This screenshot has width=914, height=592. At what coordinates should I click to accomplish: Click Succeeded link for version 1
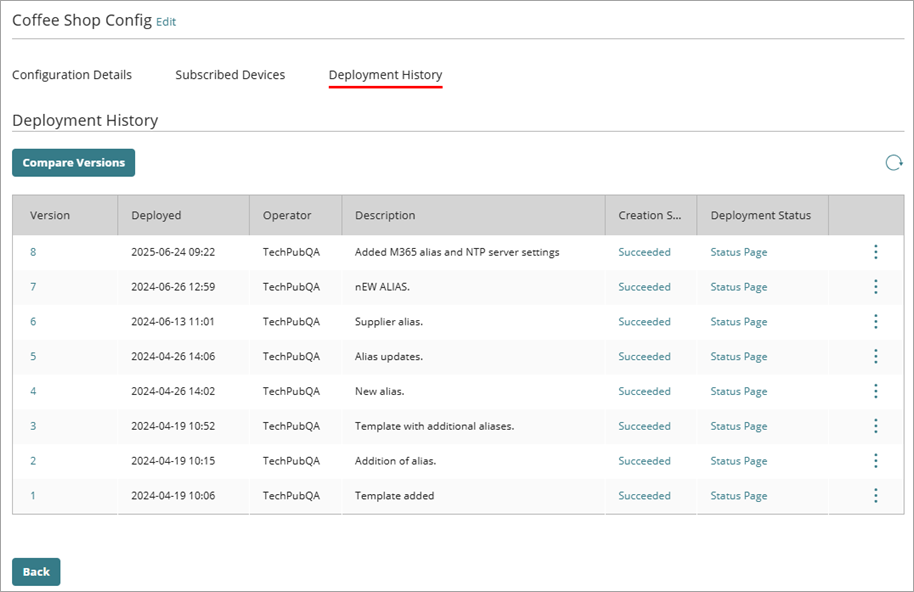pyautogui.click(x=644, y=495)
